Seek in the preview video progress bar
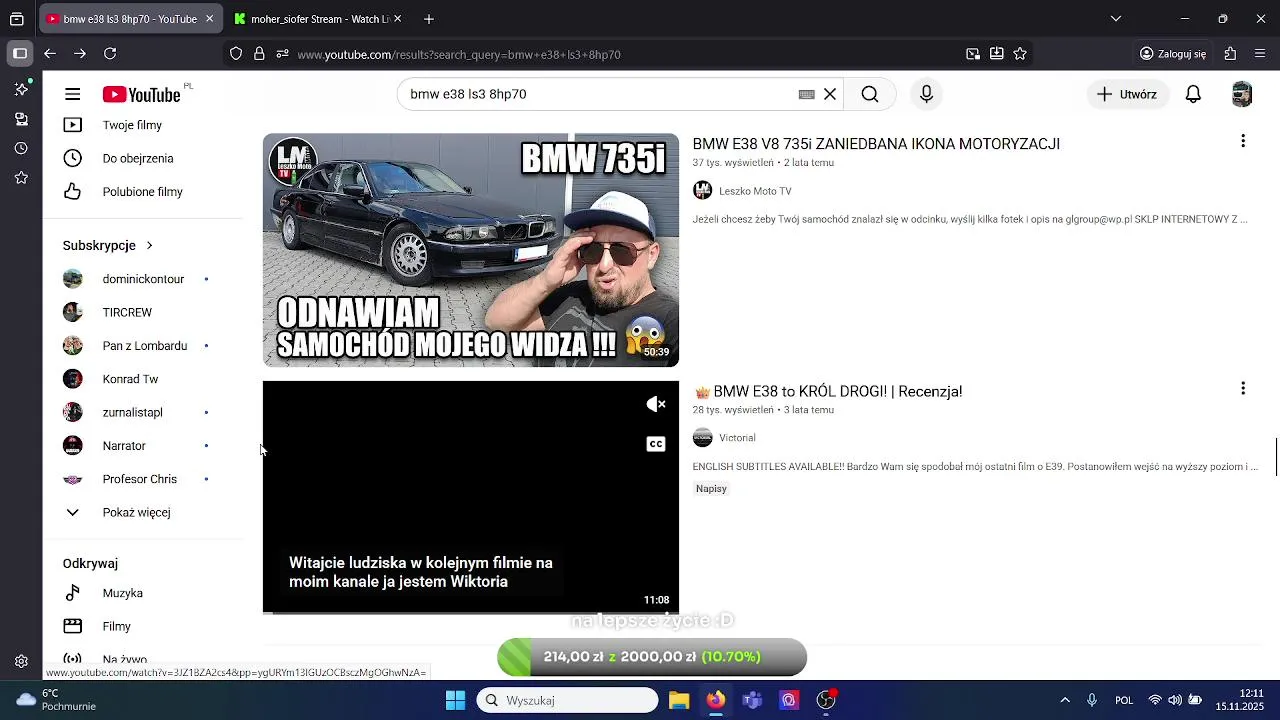 tap(471, 612)
